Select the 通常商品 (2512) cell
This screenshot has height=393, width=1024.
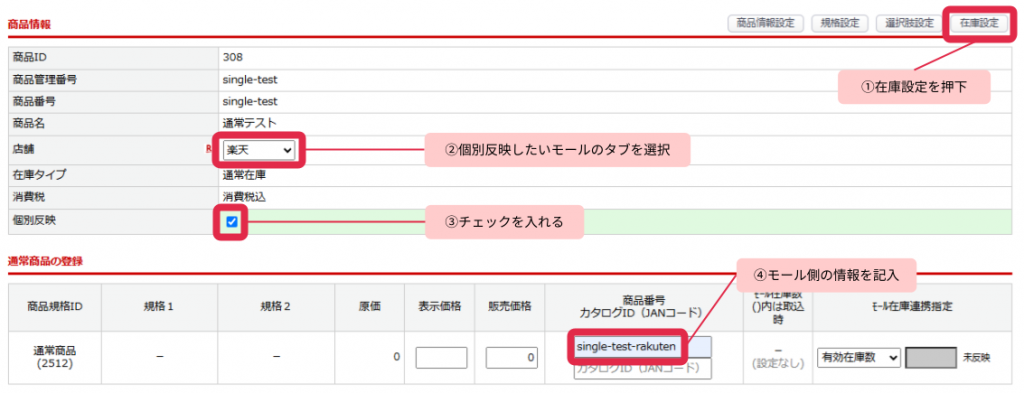click(x=55, y=357)
